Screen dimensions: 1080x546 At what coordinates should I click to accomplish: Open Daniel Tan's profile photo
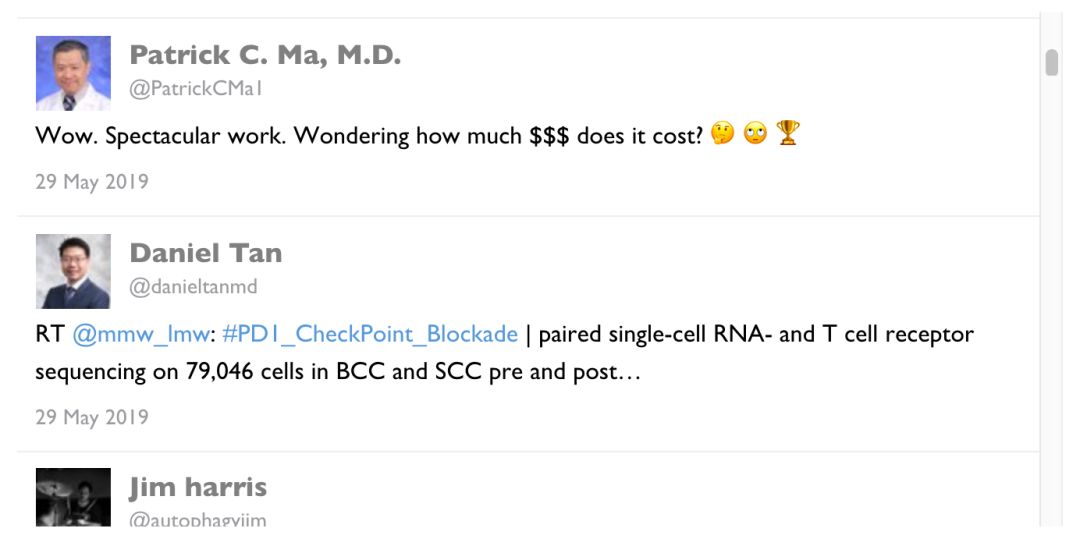pyautogui.click(x=73, y=271)
